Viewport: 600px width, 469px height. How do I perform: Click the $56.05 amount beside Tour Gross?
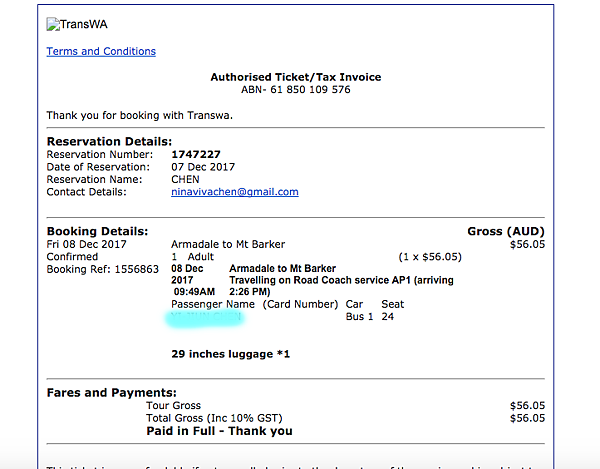tap(527, 405)
